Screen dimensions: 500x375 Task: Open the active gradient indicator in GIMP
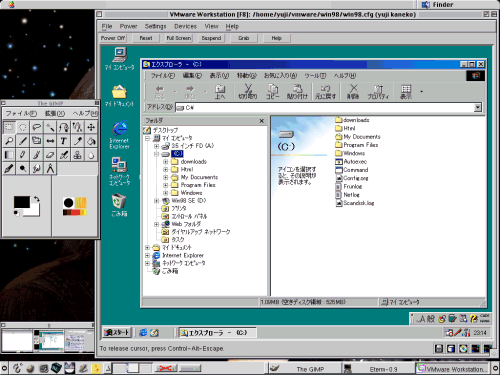click(75, 212)
